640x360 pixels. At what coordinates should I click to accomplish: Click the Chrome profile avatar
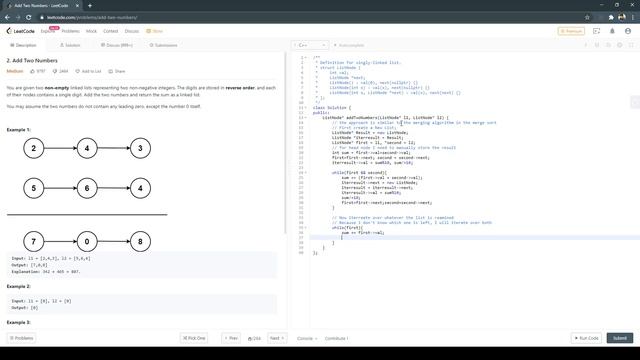[622, 17]
